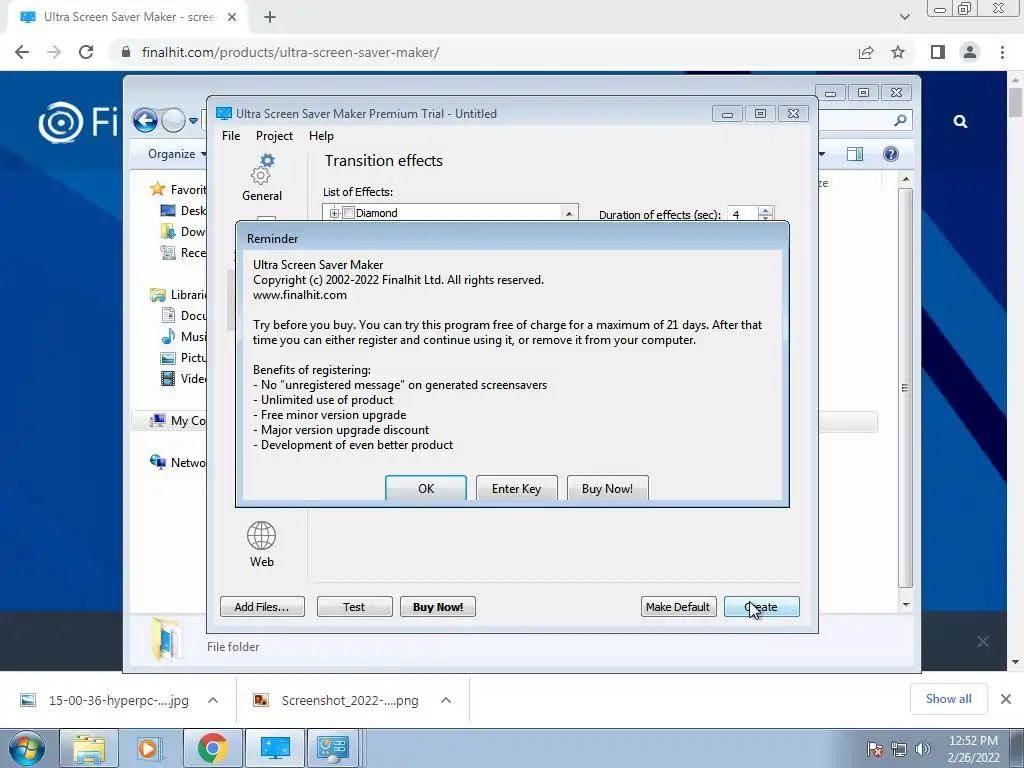Select Favorites in the Explorer sidebar

click(x=178, y=189)
